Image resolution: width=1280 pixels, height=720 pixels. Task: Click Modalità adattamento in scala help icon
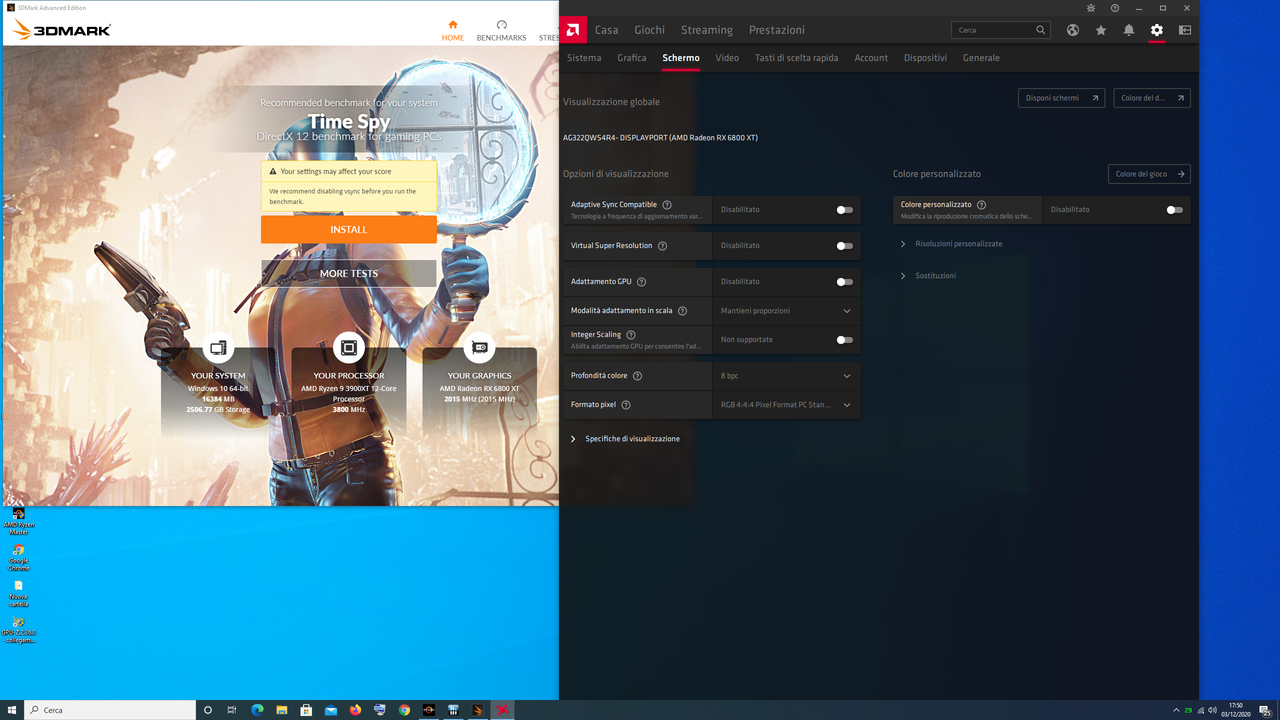pos(682,311)
